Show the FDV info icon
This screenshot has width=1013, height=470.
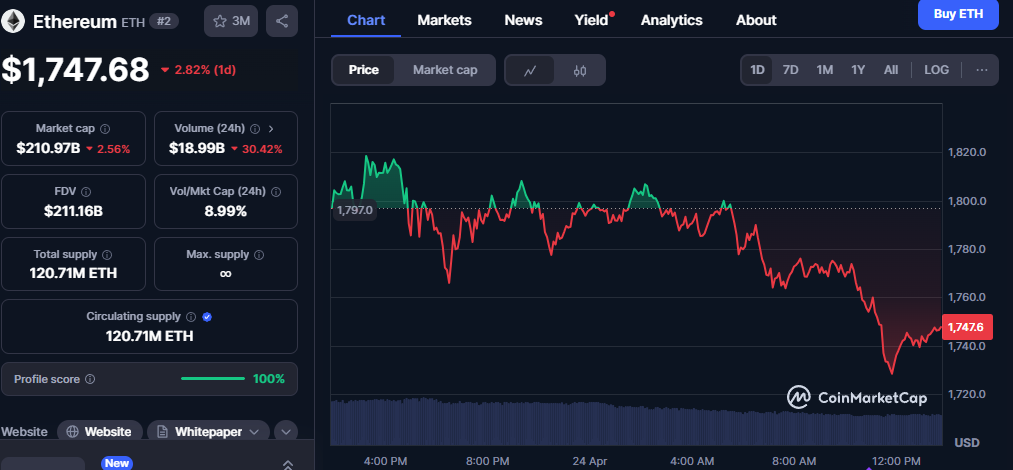[86, 192]
